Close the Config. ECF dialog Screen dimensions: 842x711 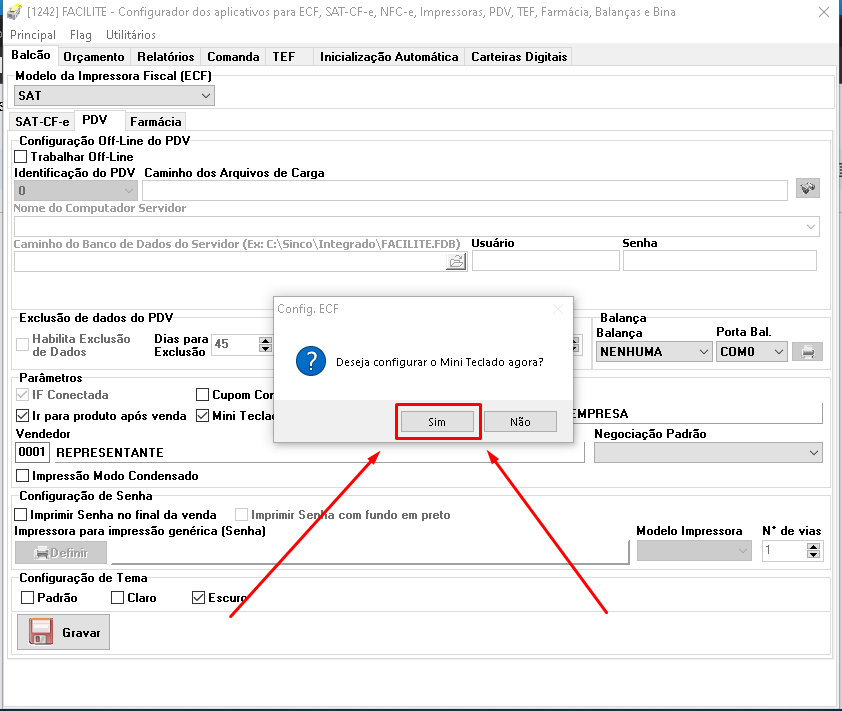[x=558, y=309]
